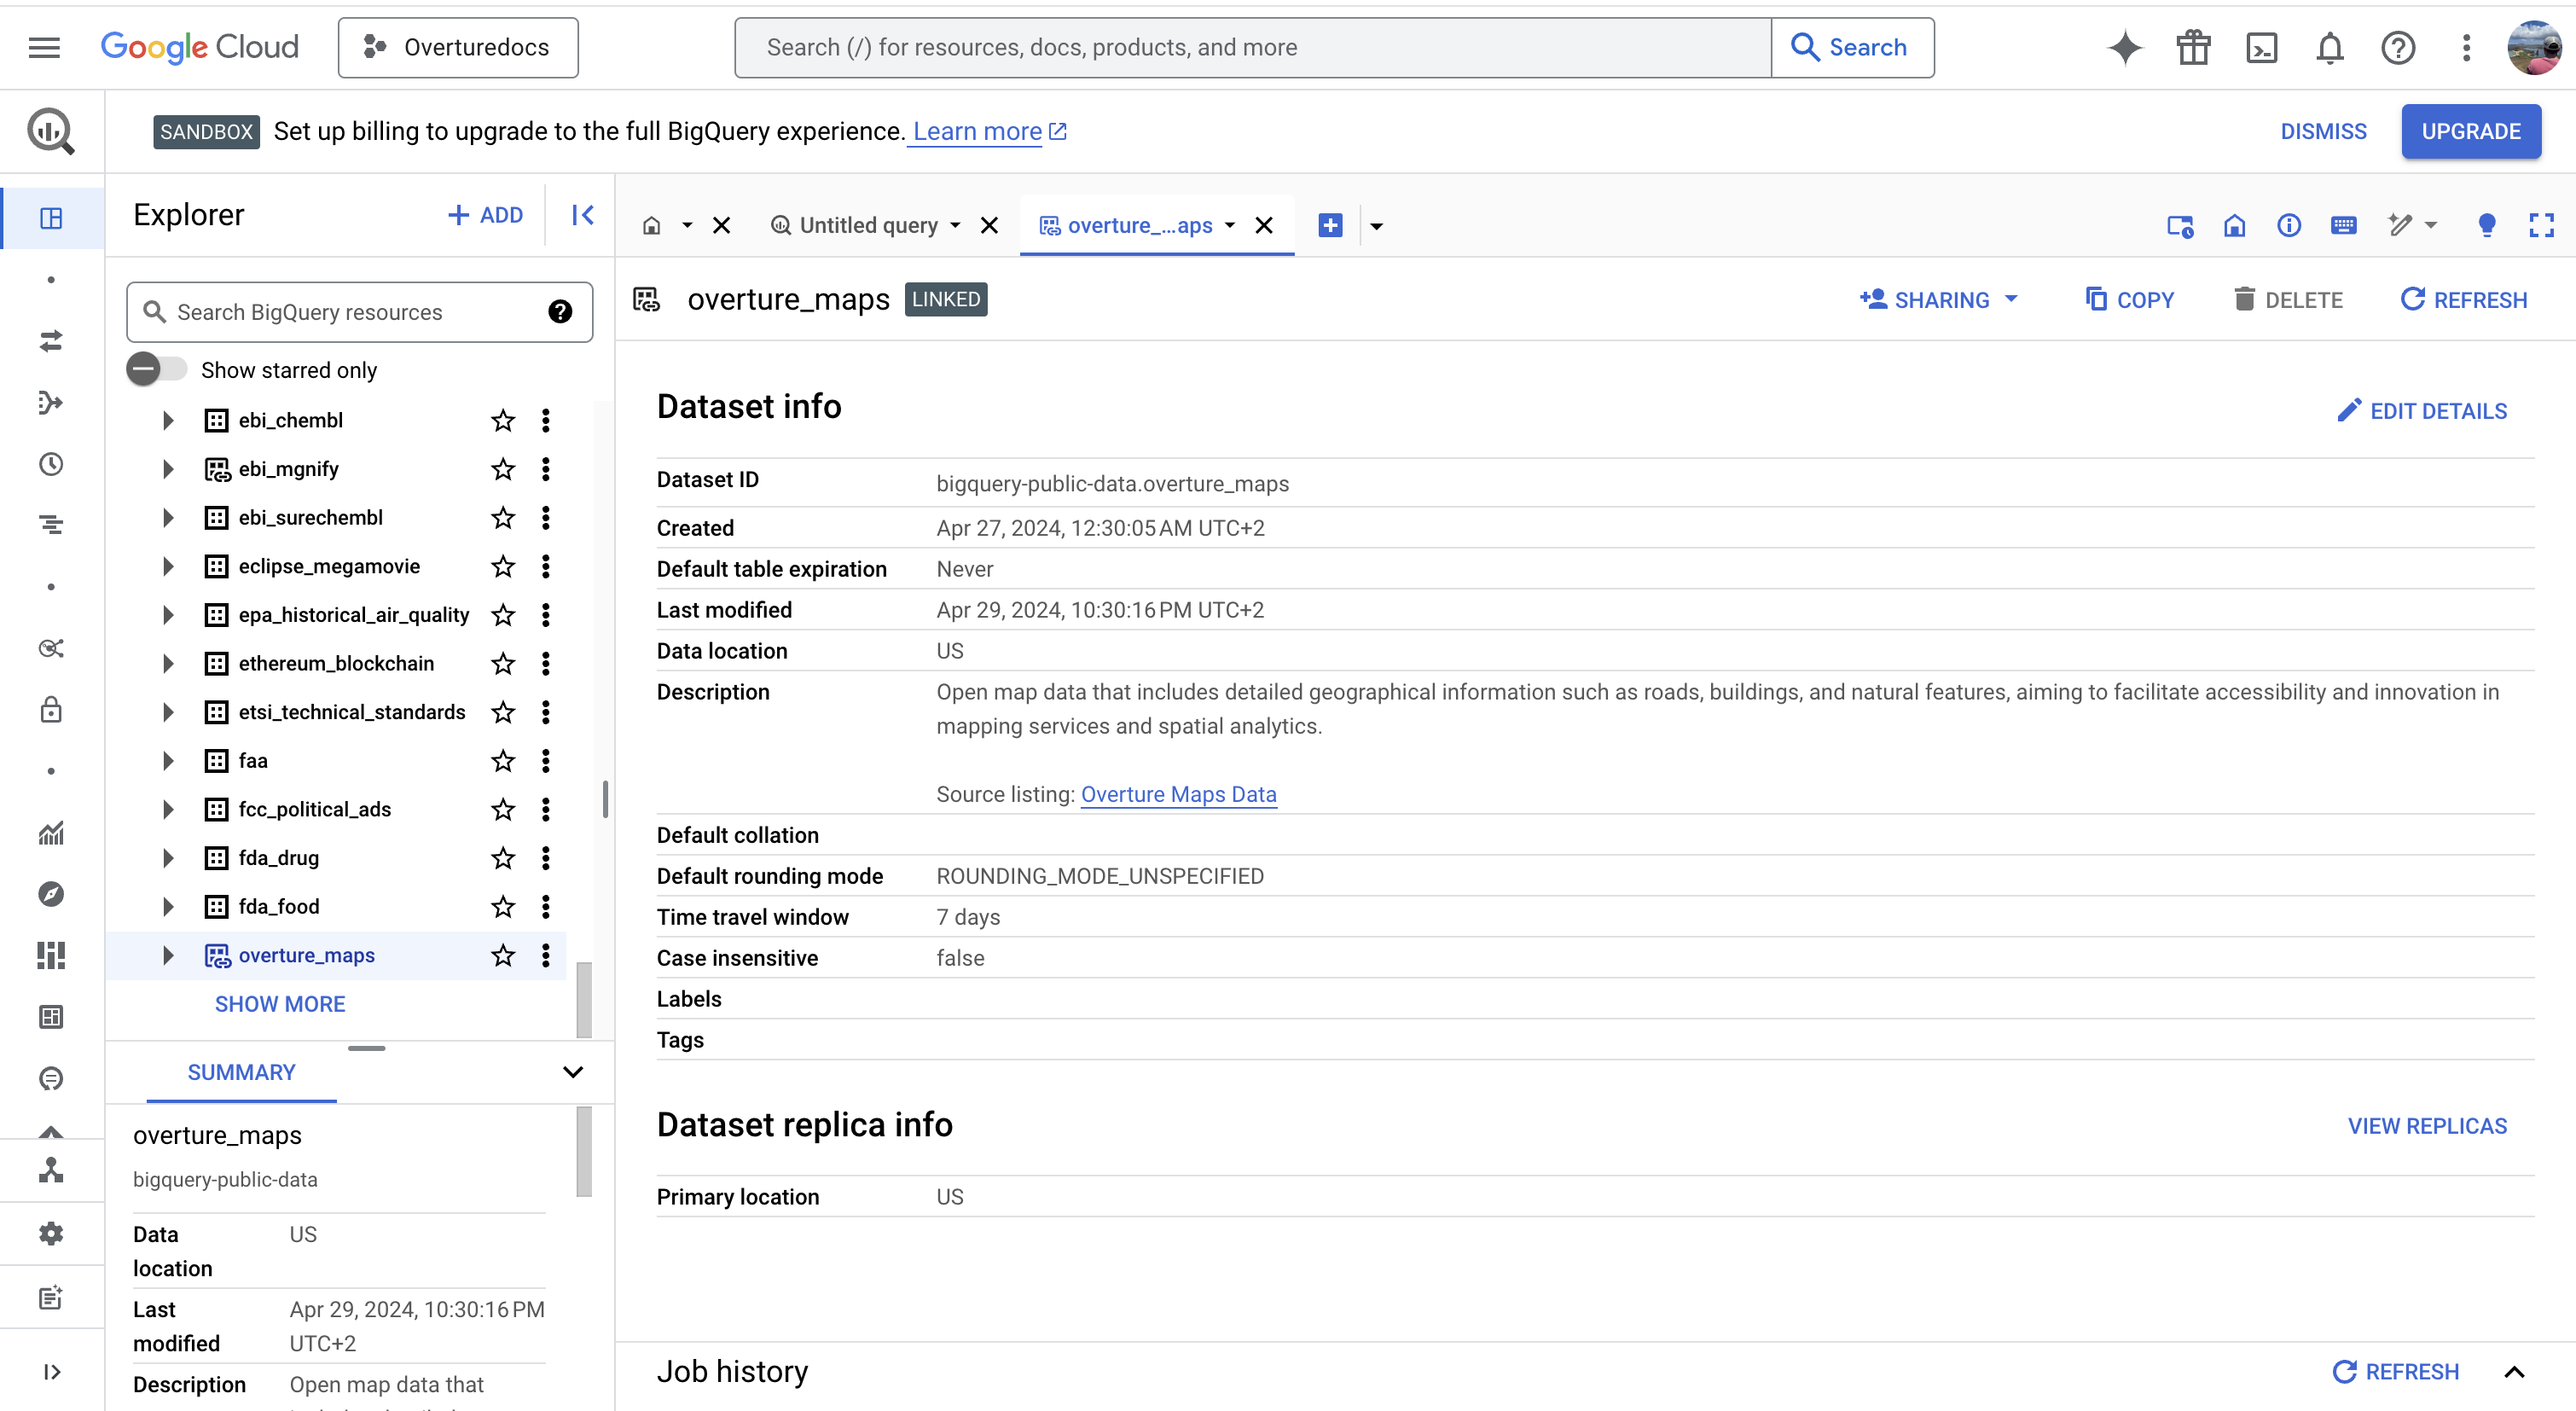Expand the overture_maps dataset
The image size is (2576, 1411).
(x=168, y=955)
